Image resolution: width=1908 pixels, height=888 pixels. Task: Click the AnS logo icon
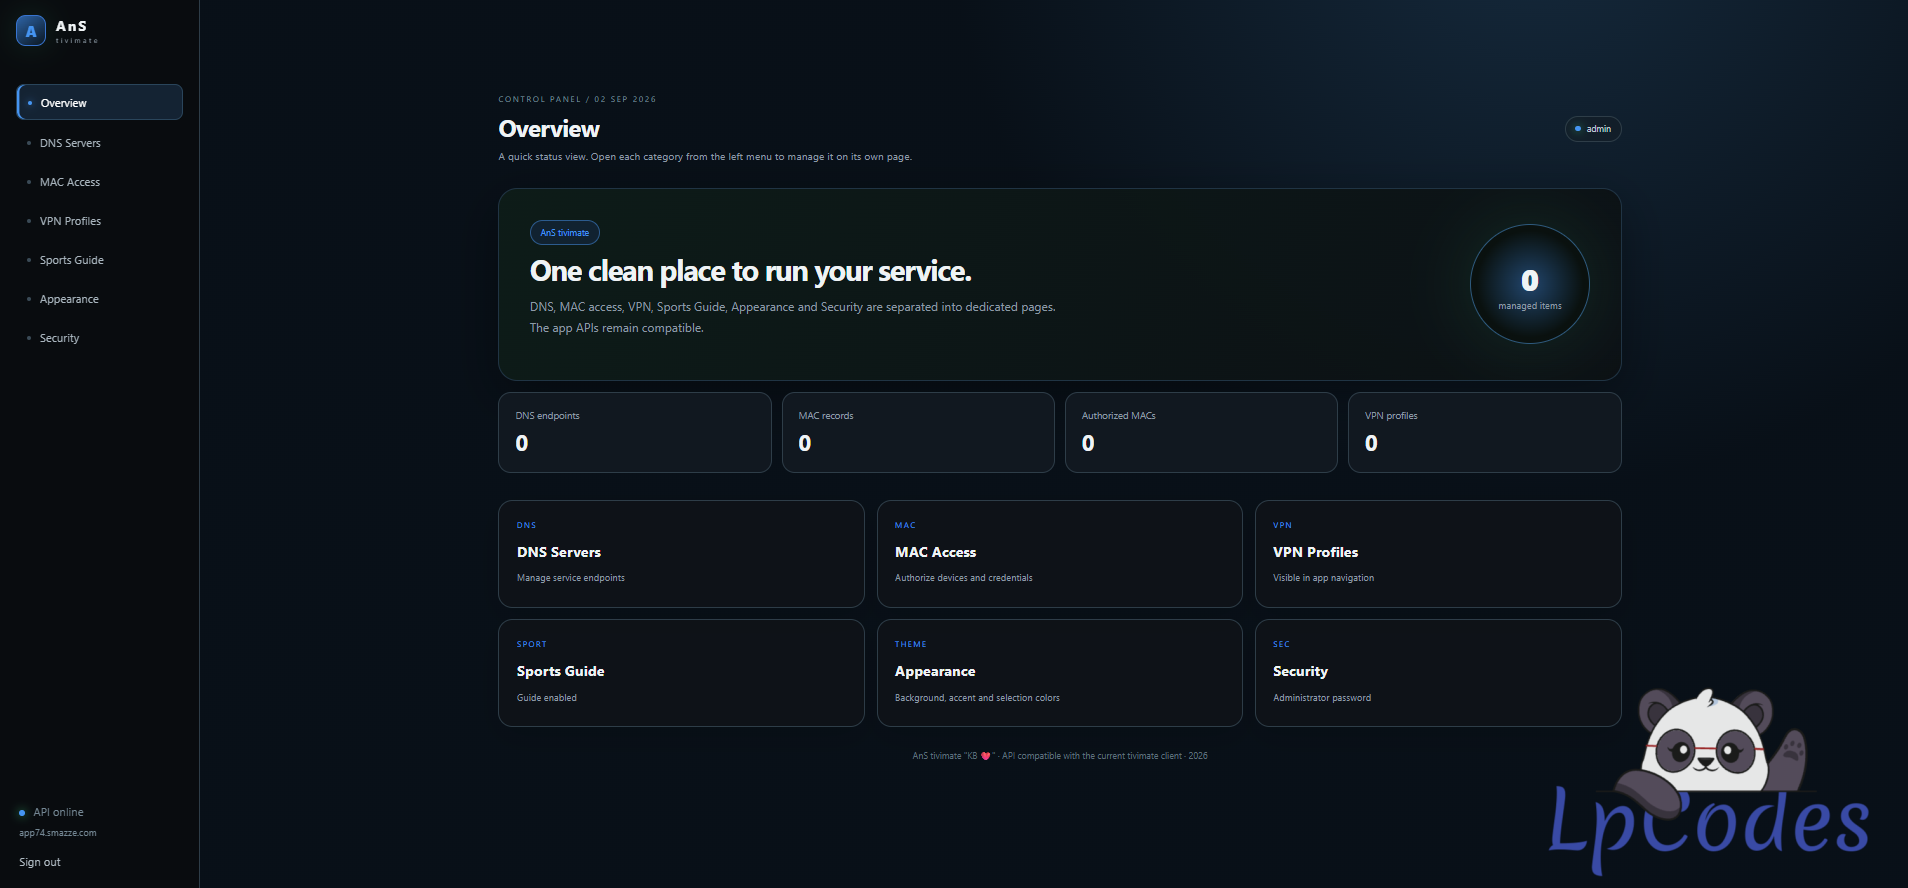(x=31, y=31)
